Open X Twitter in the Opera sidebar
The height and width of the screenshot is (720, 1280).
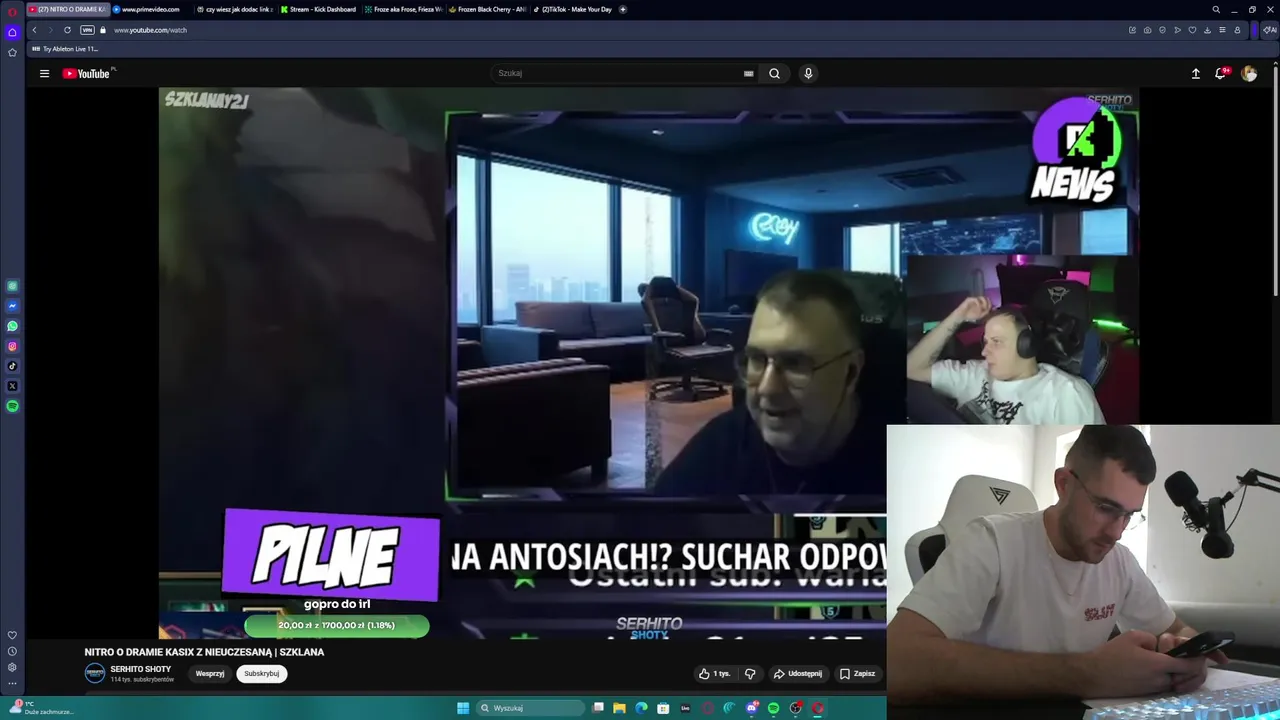[12, 386]
